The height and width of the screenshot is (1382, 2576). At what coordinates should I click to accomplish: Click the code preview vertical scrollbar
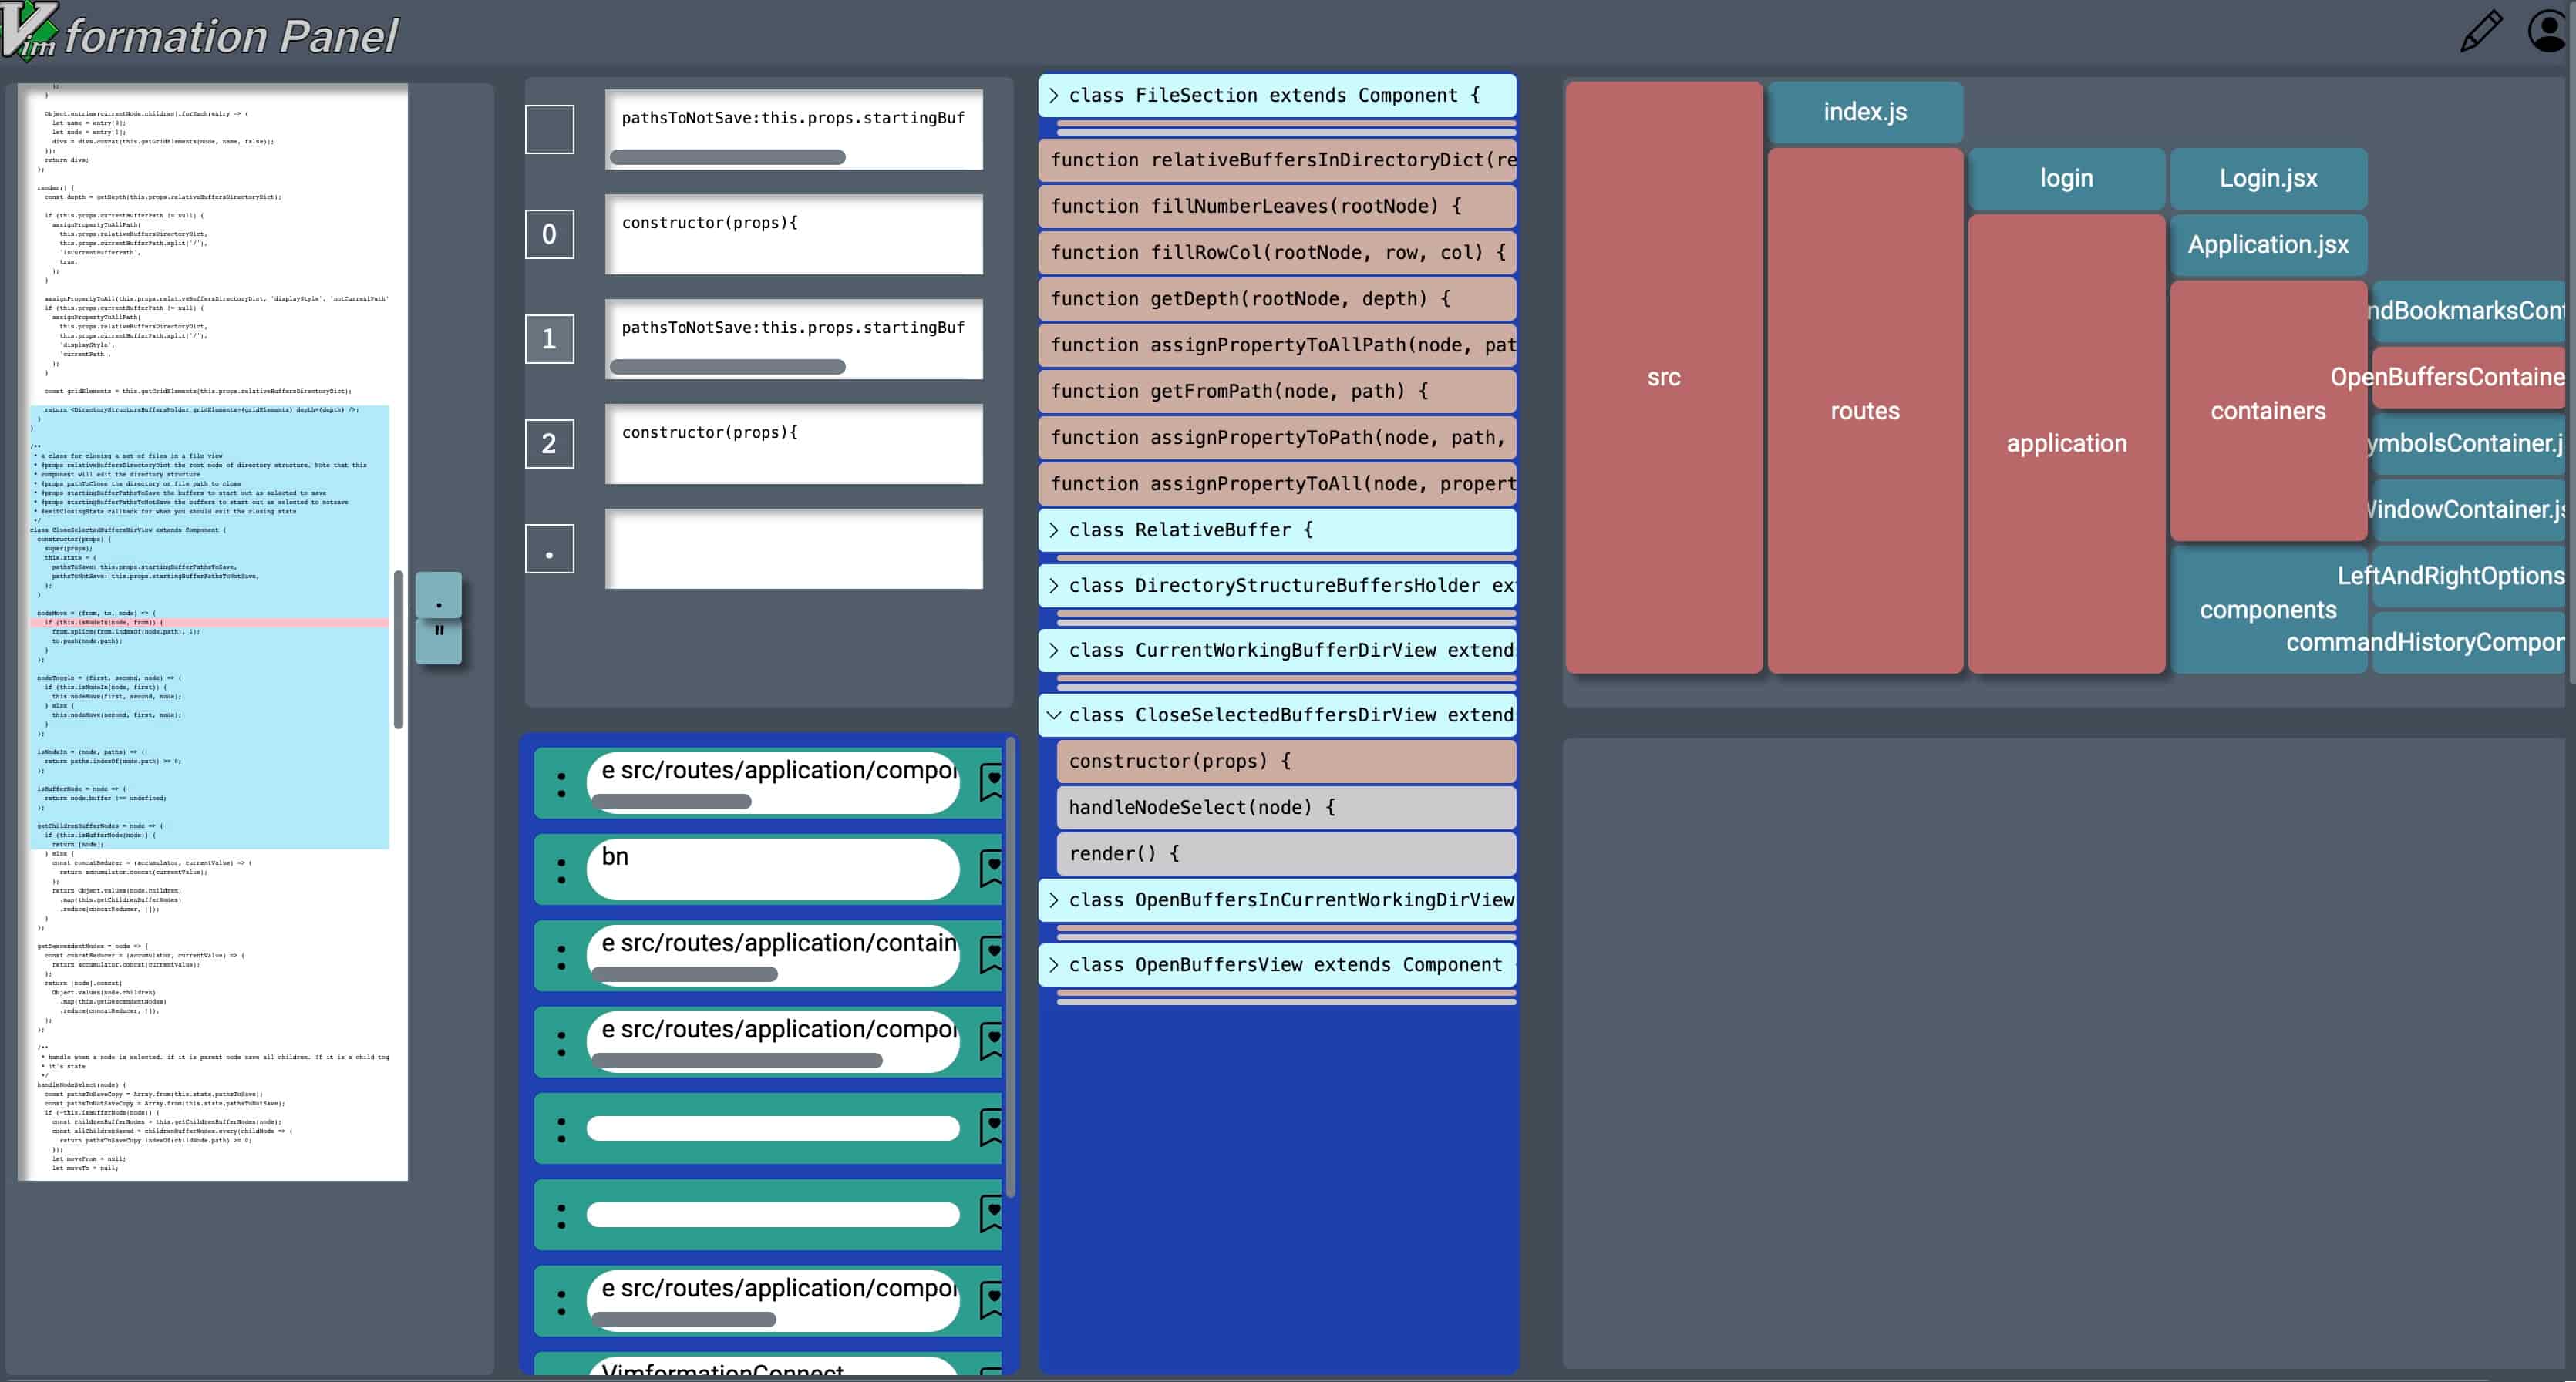coord(398,650)
